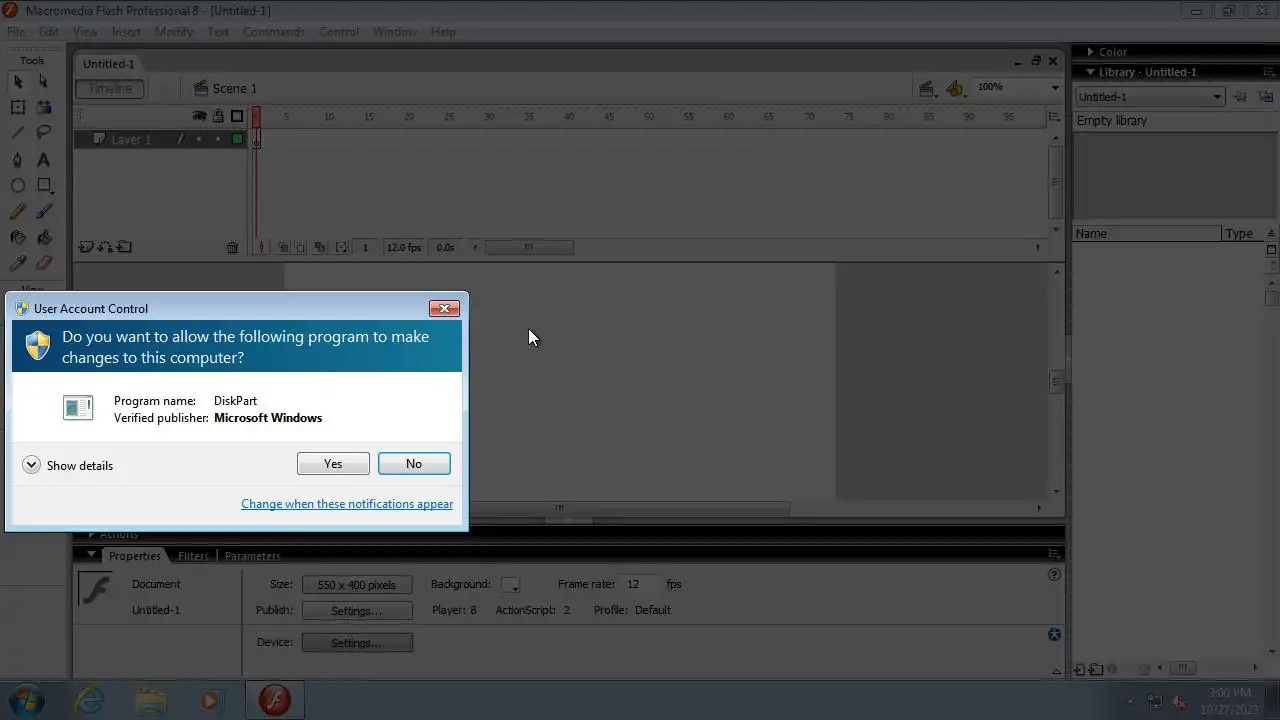Click the Insert Layer Folder icon
This screenshot has width=1280, height=720.
pos(124,247)
